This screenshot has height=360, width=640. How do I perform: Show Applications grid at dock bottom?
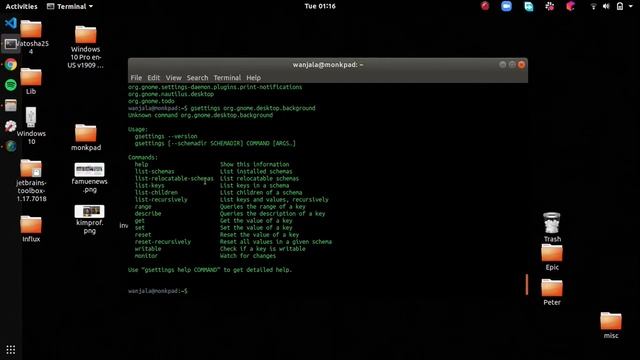[x=11, y=350]
